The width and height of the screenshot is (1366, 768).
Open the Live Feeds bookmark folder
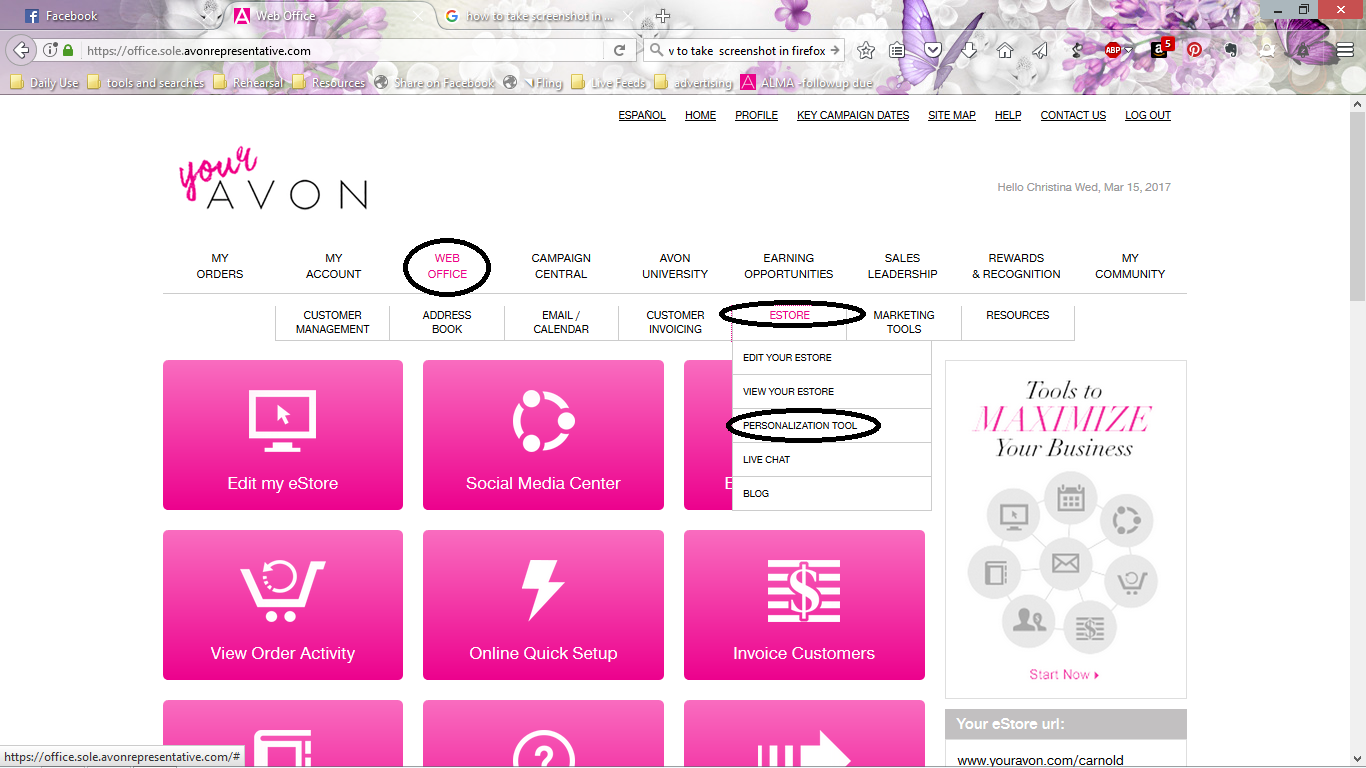click(x=609, y=83)
